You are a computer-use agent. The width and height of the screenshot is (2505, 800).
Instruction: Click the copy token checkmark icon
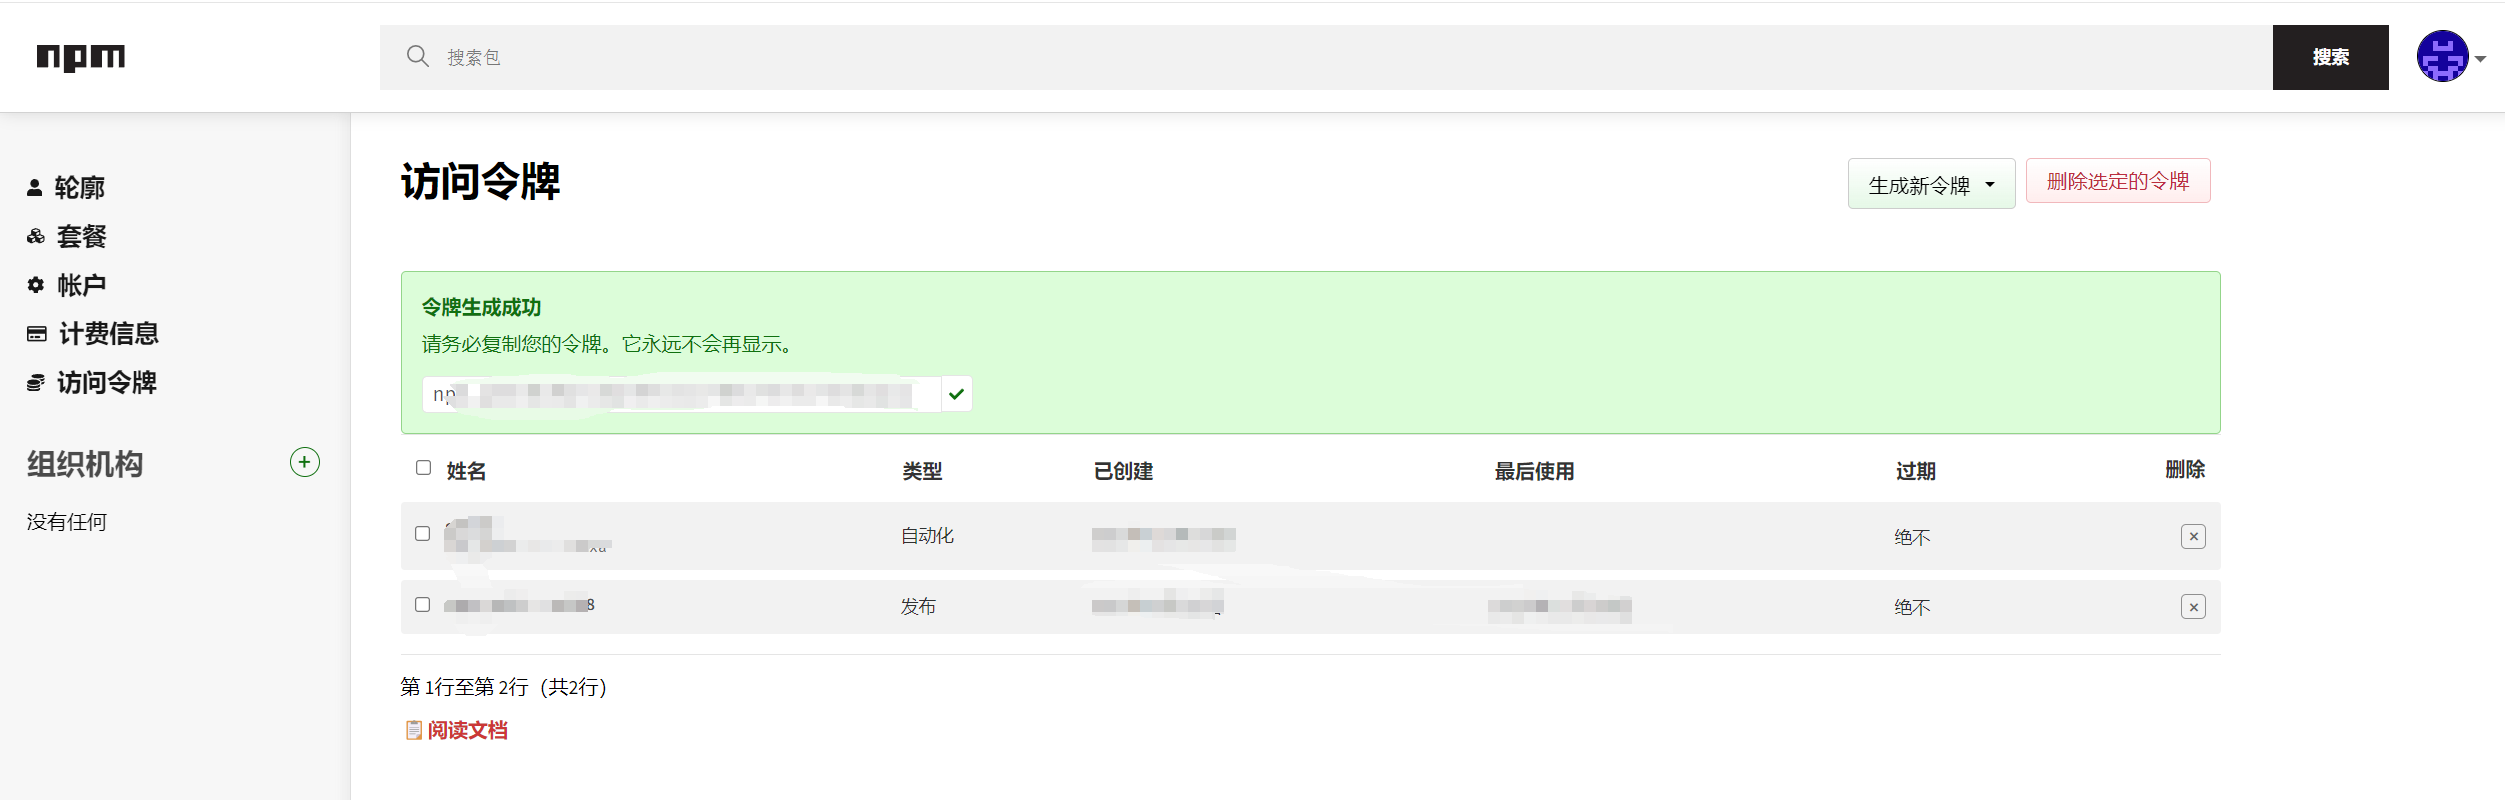click(956, 394)
